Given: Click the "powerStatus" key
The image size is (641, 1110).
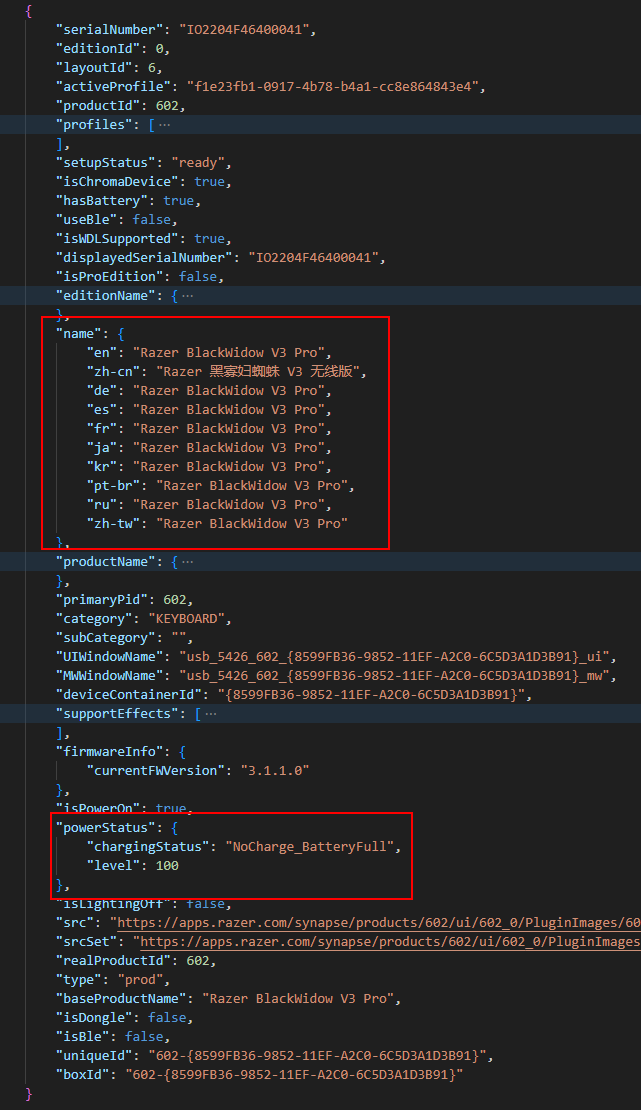Looking at the screenshot, I should [106, 828].
